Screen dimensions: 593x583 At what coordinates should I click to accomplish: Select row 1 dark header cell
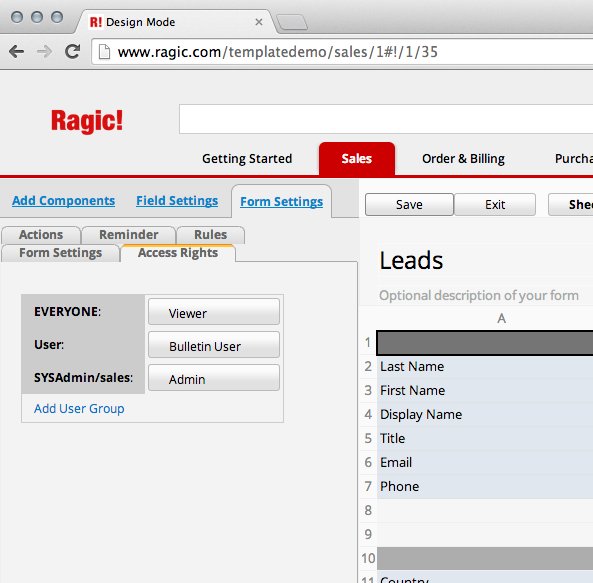[485, 343]
